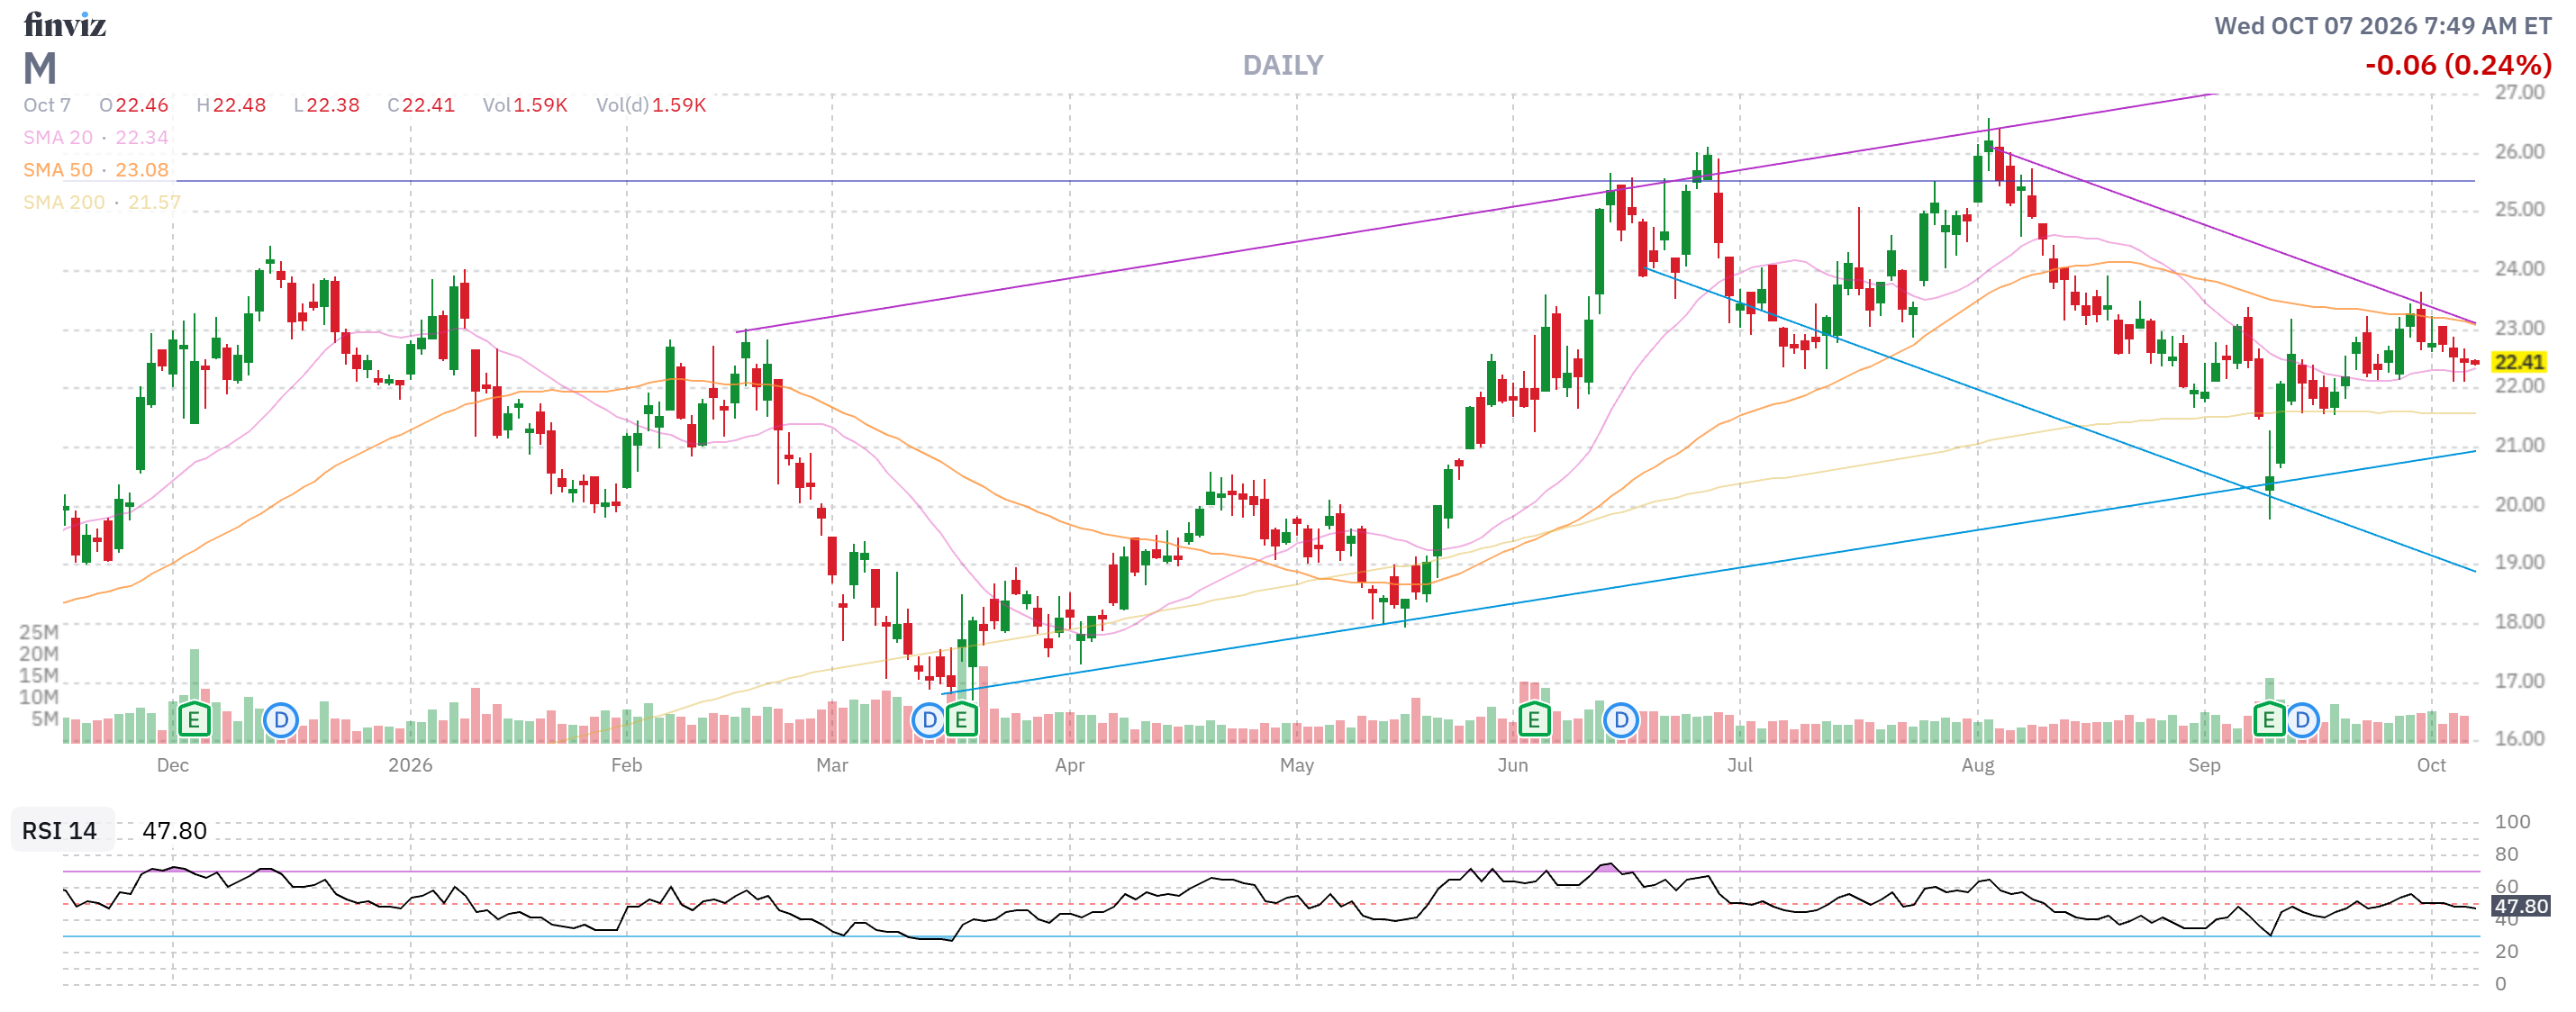The height and width of the screenshot is (1012, 2576).
Task: Click the Jun label on the time axis
Action: 1512,765
